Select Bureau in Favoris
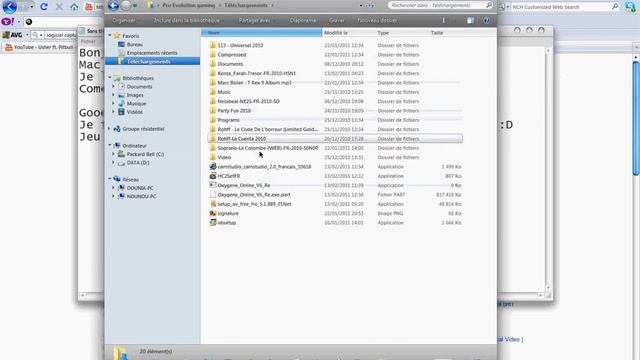Screen dimensions: 640x360 pos(135,44)
